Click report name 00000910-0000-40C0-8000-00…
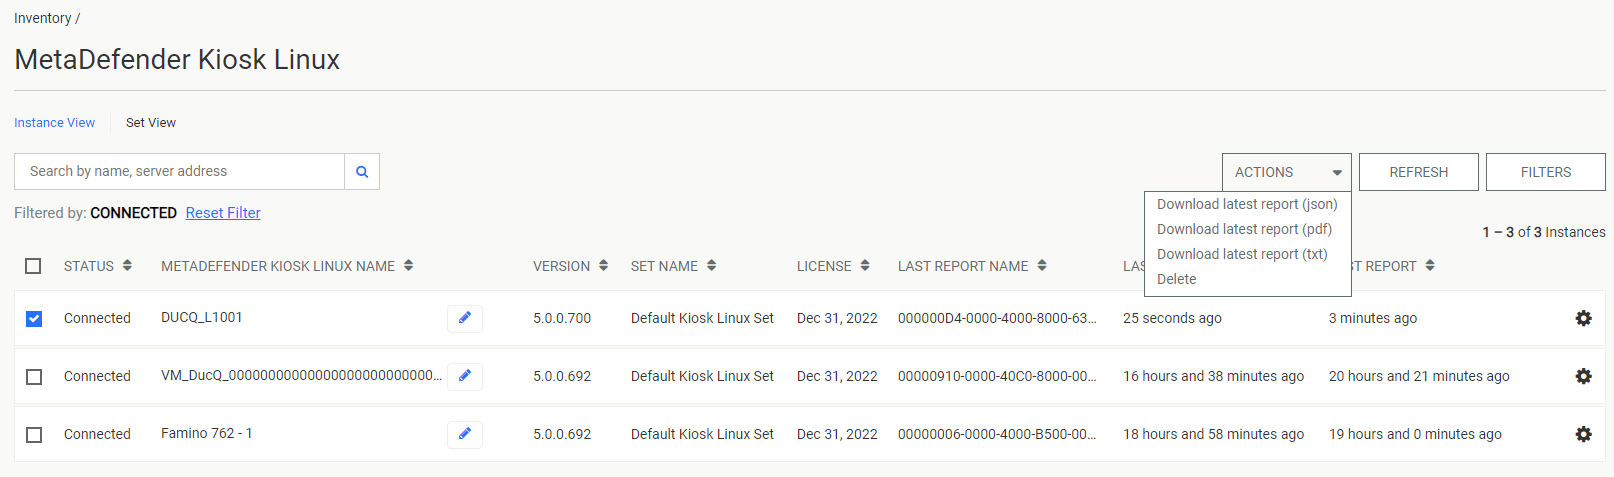 point(997,376)
